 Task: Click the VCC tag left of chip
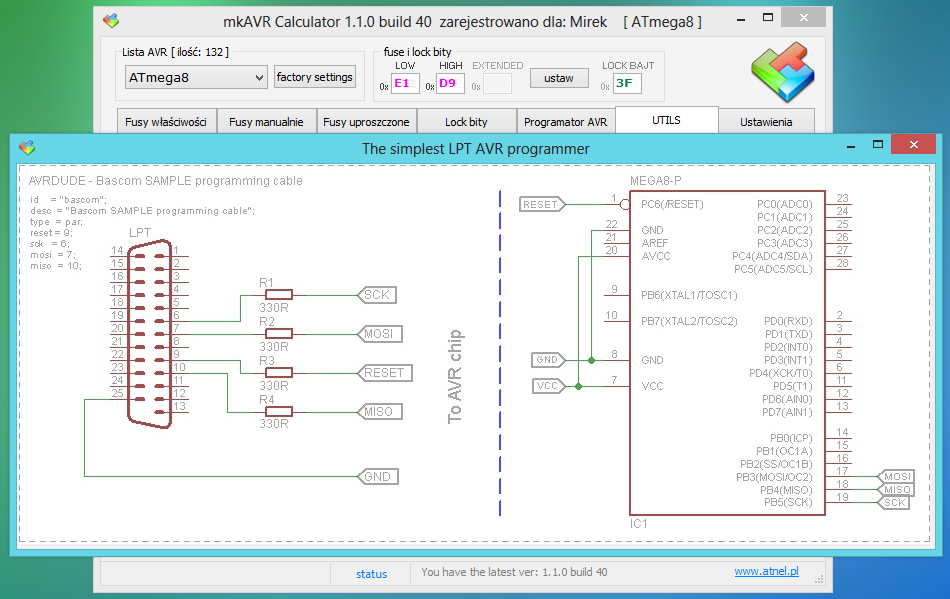pos(548,386)
